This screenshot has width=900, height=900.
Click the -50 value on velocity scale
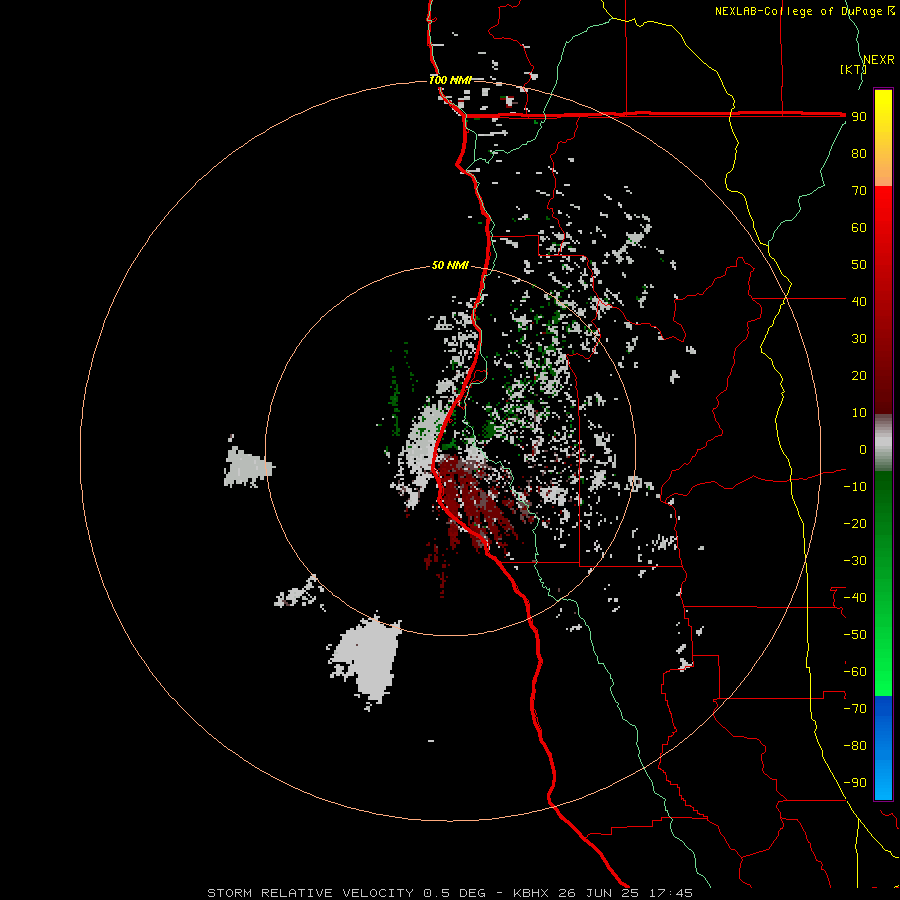[x=855, y=635]
